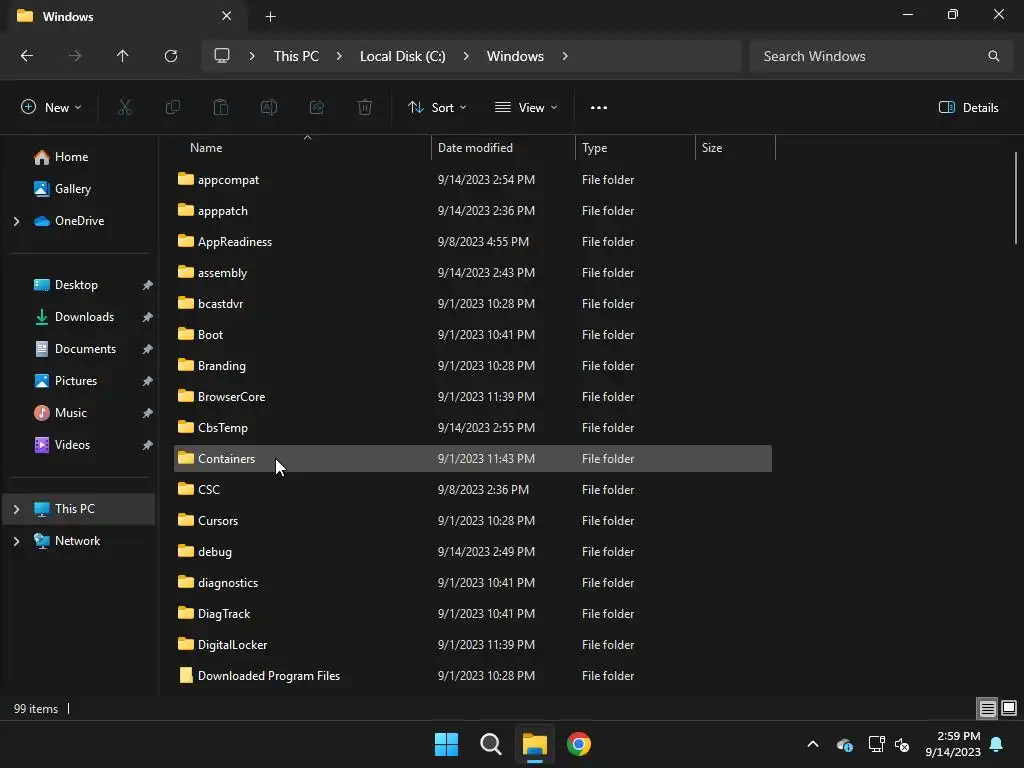Viewport: 1024px width, 768px height.
Task: Select the DiagTrack folder
Action: click(x=473, y=614)
